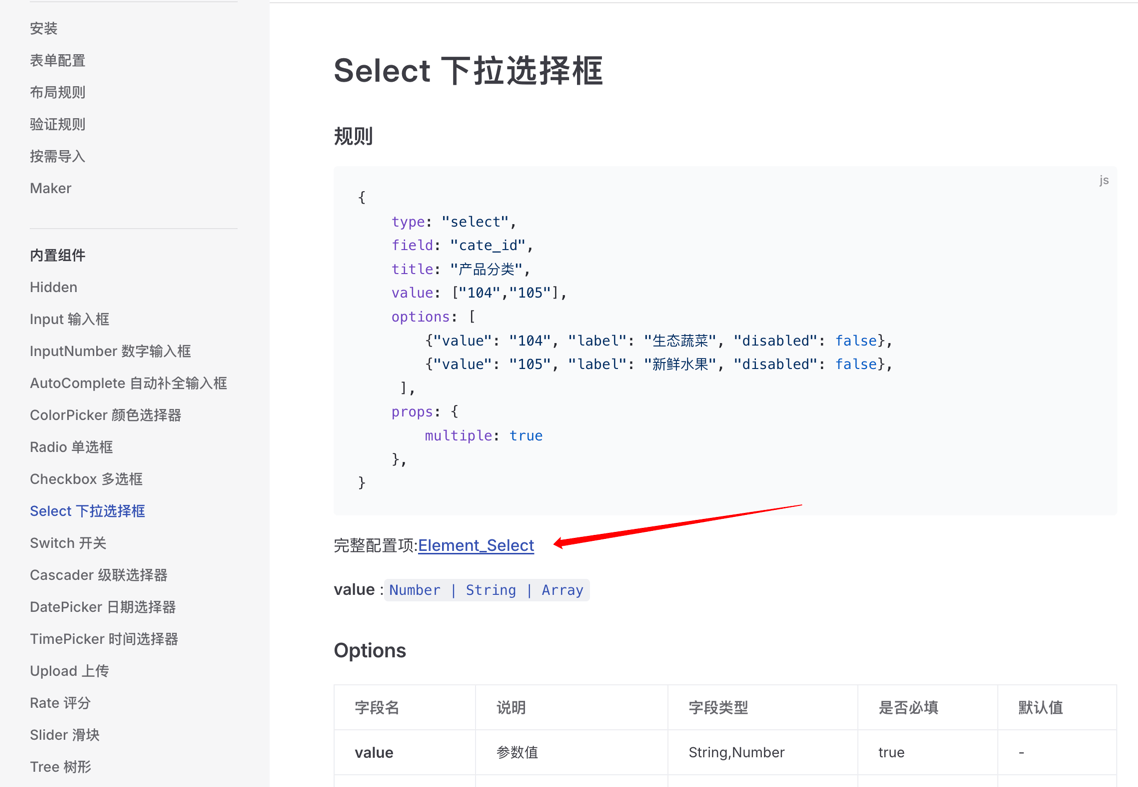Open 验证规则 sidebar page
The width and height of the screenshot is (1138, 787).
(58, 124)
